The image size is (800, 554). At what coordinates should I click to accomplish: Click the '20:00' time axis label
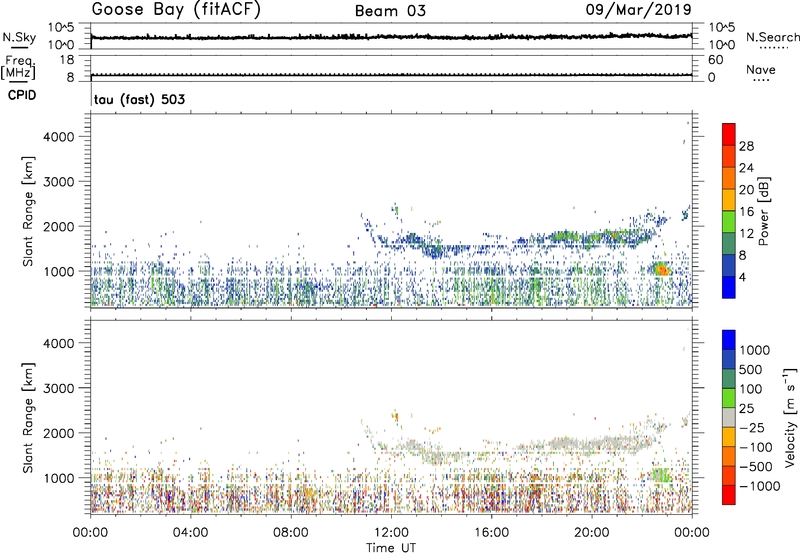[x=592, y=533]
